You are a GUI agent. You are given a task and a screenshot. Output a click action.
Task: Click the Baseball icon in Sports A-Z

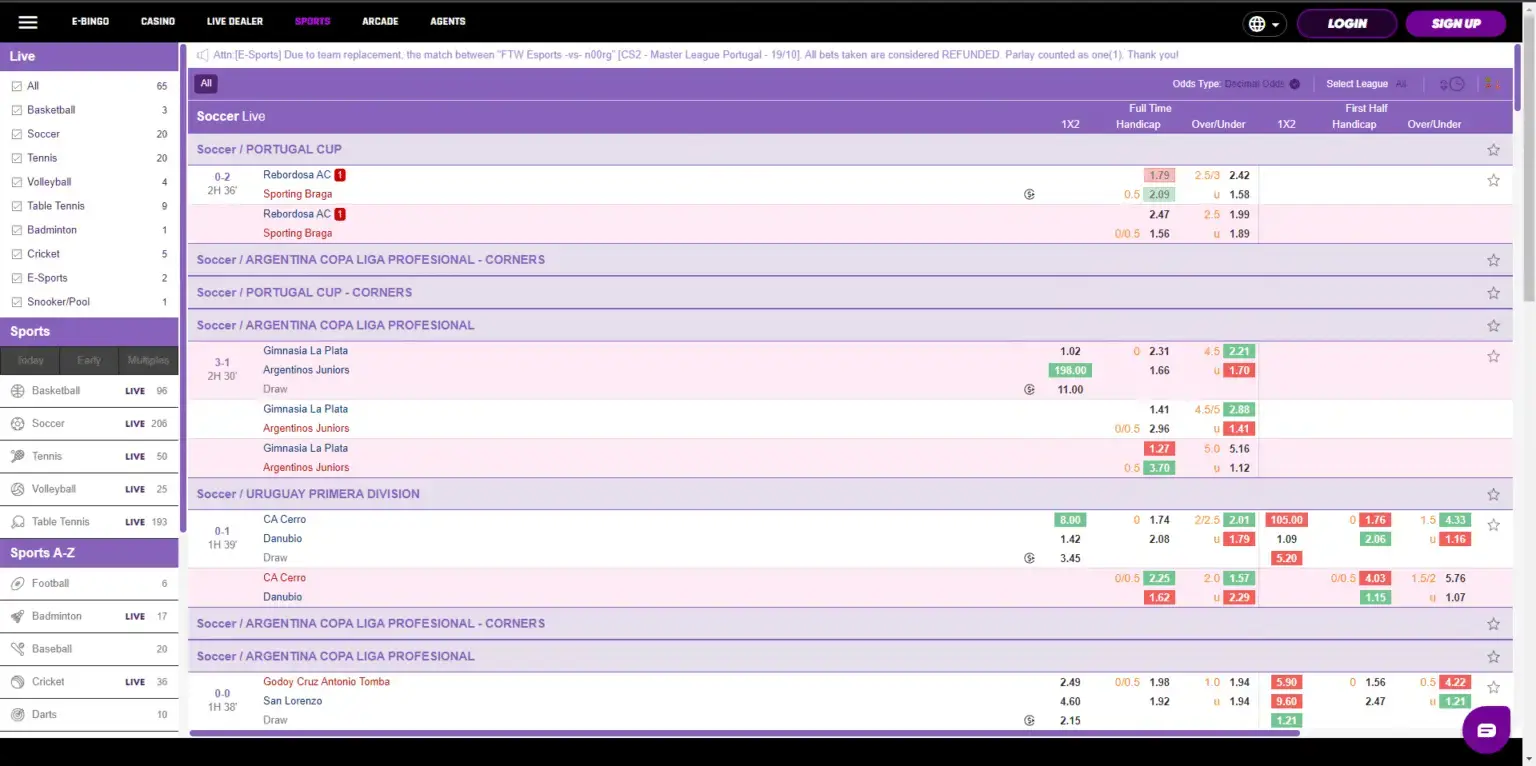click(x=17, y=649)
